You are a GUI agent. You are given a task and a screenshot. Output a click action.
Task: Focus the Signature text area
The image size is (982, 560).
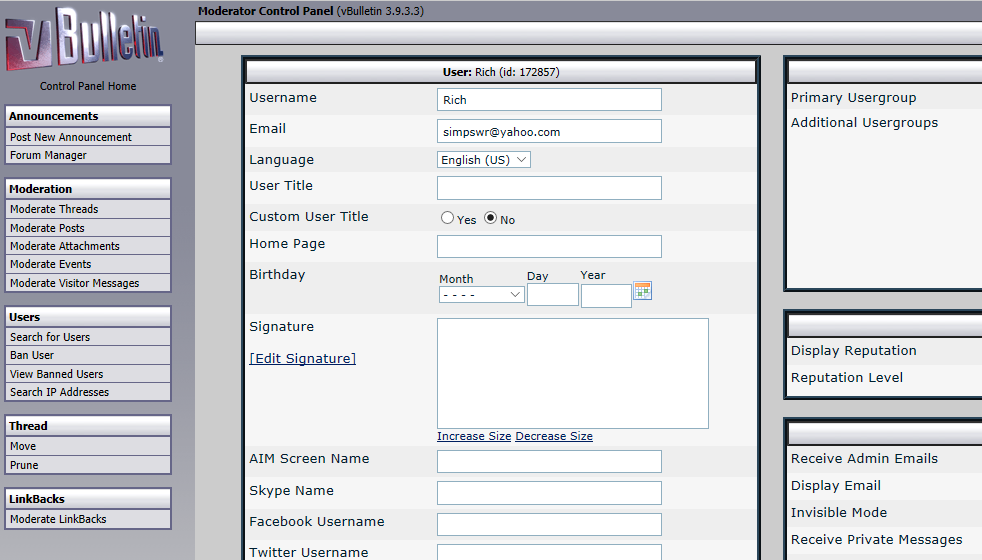tap(572, 373)
